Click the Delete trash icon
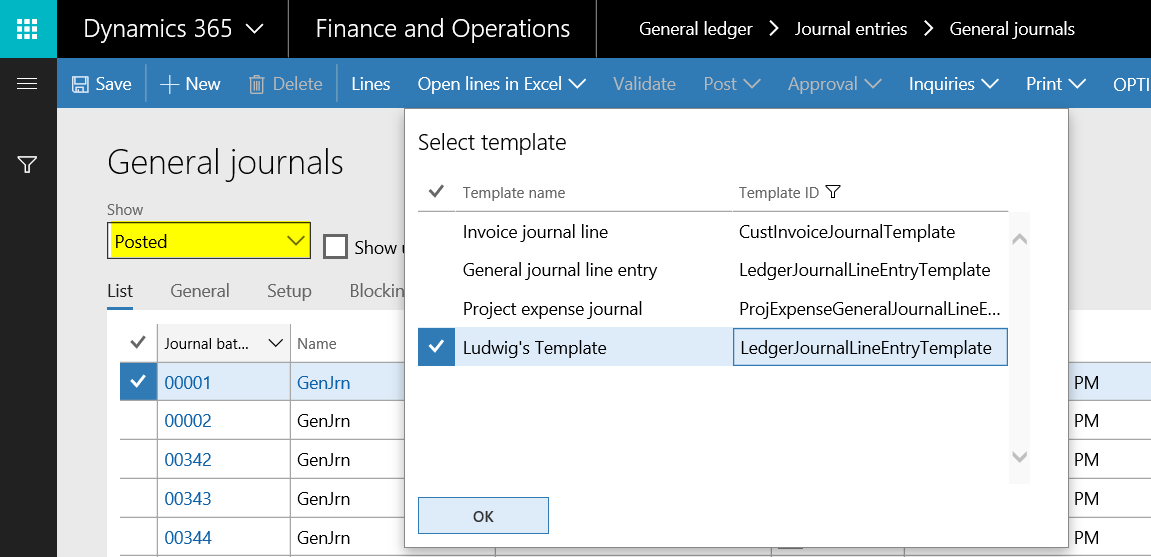The image size is (1151, 557). point(257,84)
